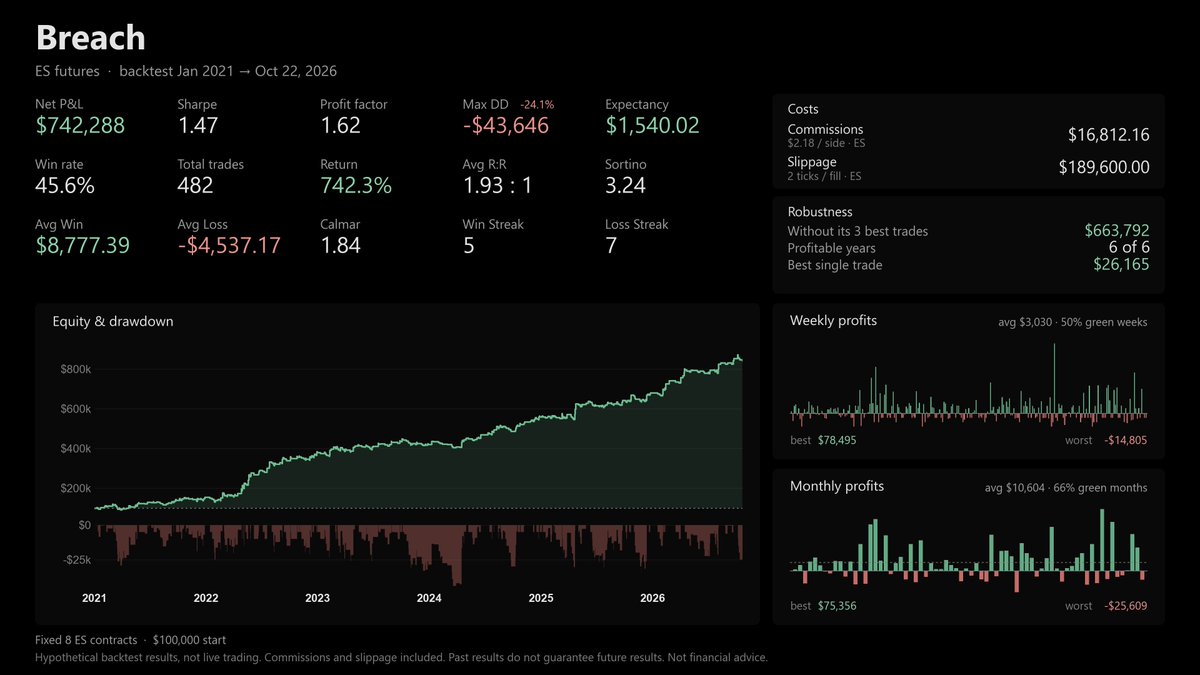This screenshot has width=1200, height=675.
Task: Click the Win rate value 45.6%
Action: [65, 185]
